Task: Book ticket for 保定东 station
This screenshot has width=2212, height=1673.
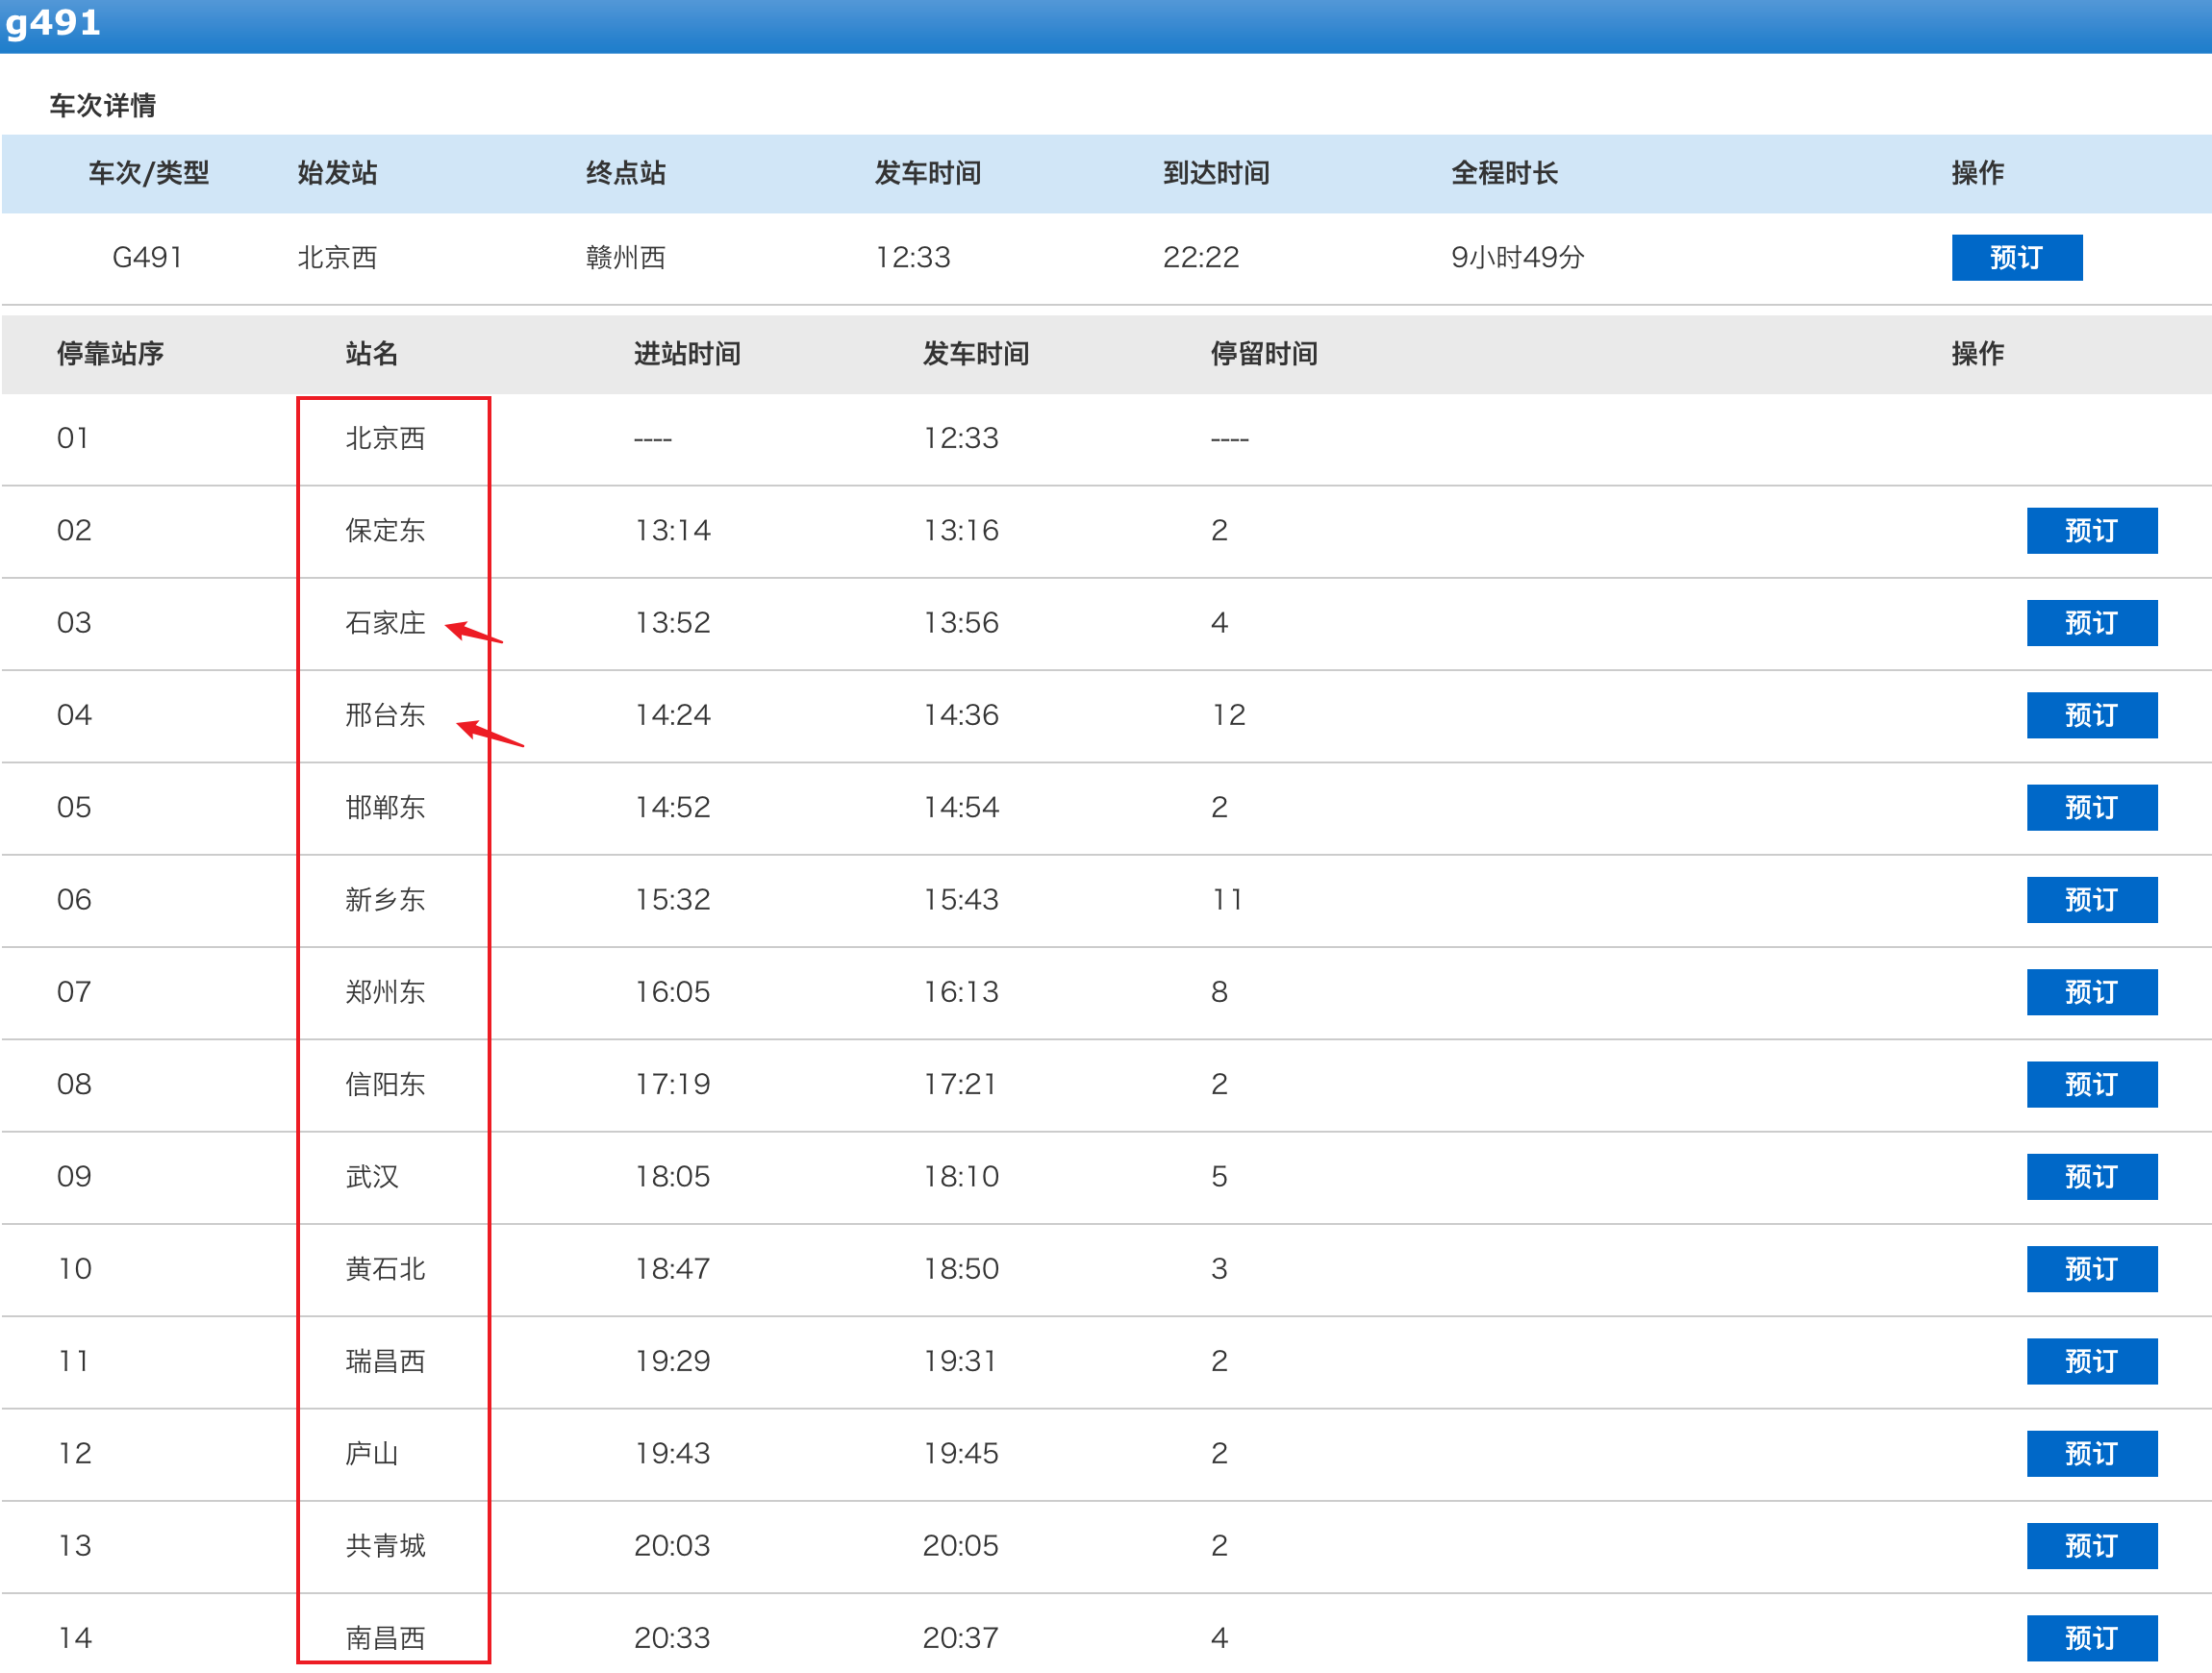Action: 2091,530
